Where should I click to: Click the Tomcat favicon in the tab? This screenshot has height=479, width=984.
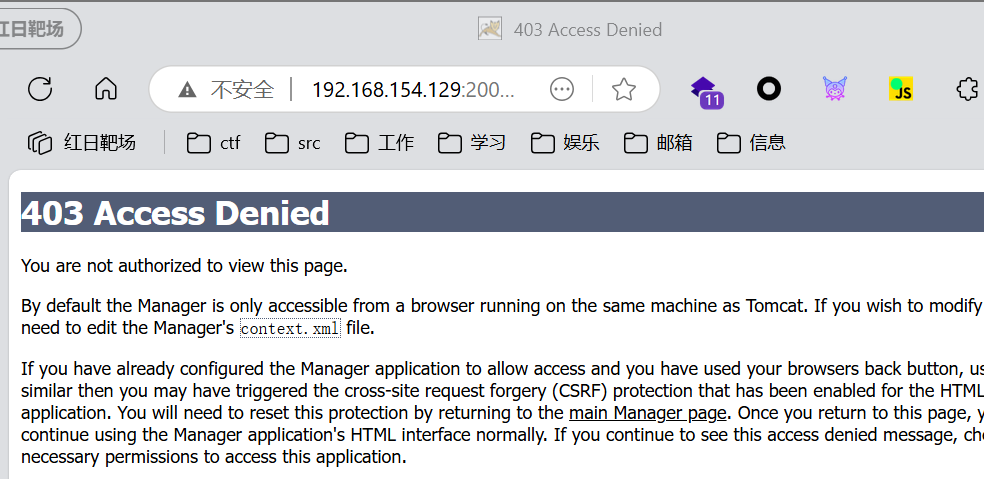point(489,29)
